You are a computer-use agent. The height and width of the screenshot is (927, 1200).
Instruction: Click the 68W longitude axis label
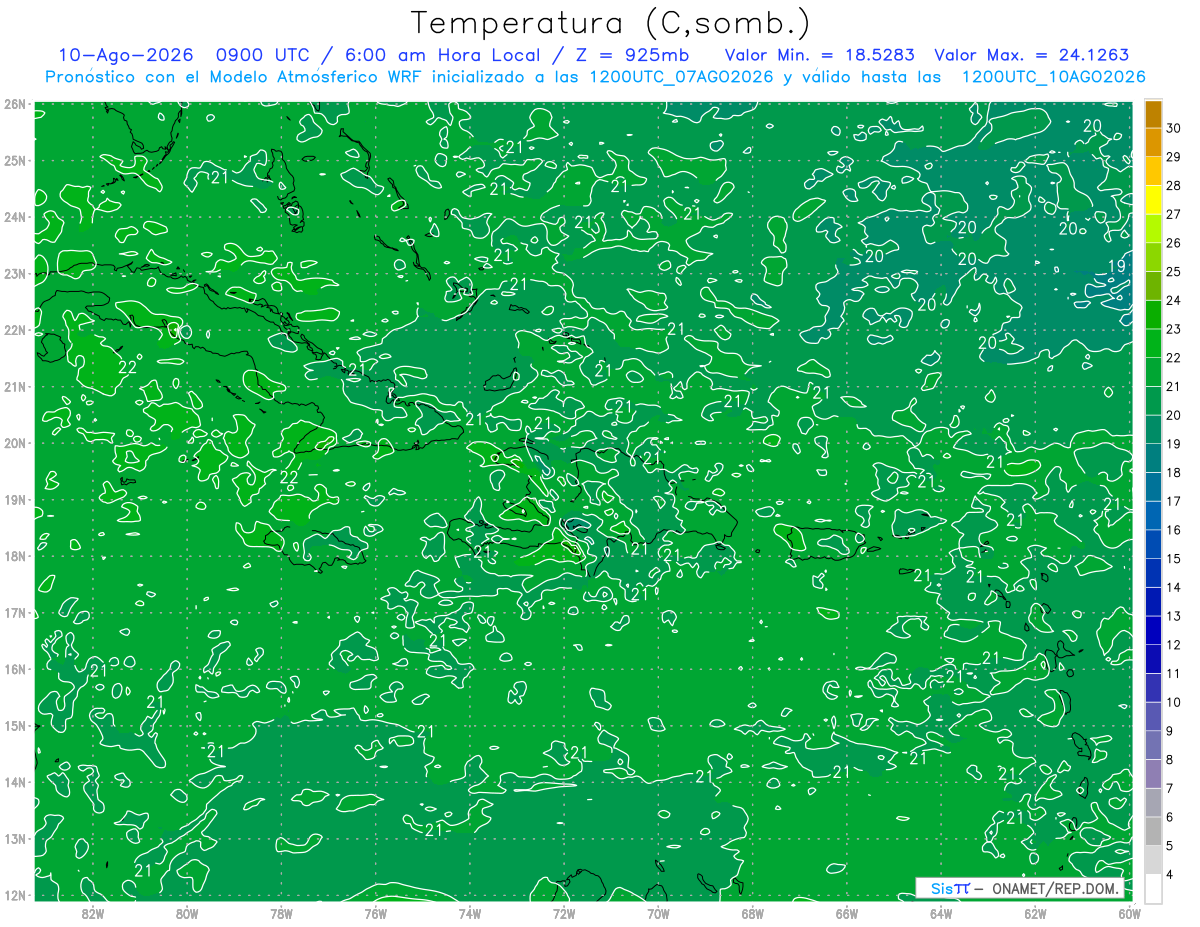752,913
